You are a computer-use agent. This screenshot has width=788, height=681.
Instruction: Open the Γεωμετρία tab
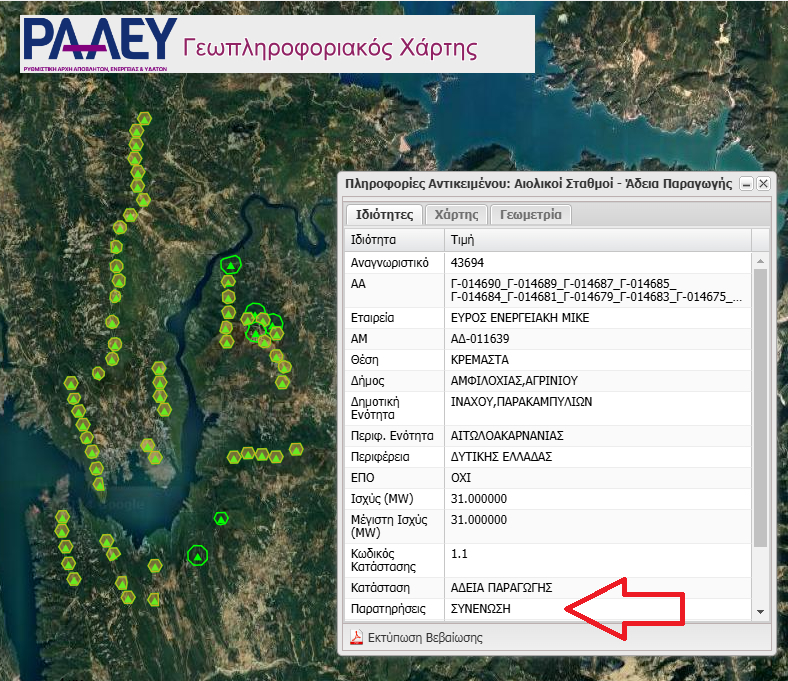[531, 215]
